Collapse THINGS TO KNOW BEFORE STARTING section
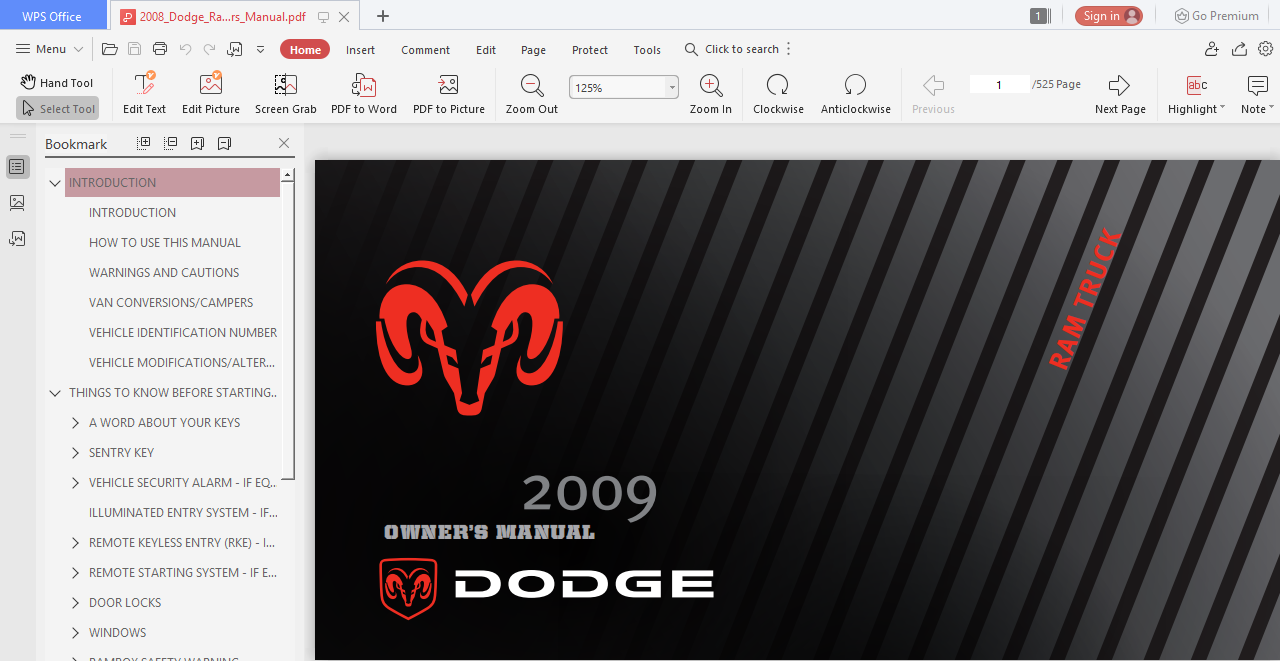1280x661 pixels. (x=55, y=393)
